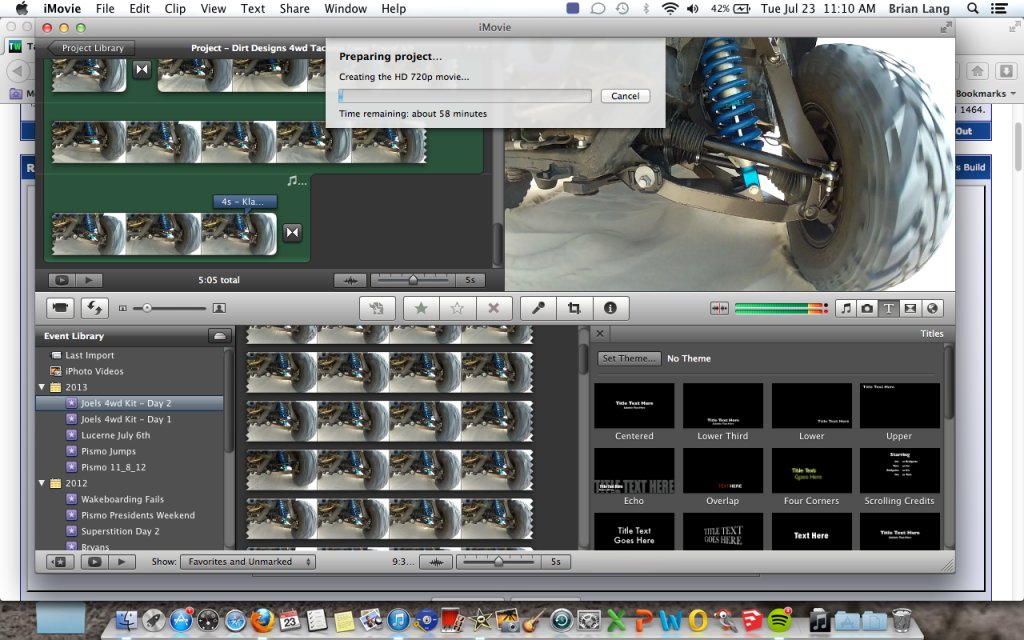Toggle audio waveforms in the project browser
Screen dimensions: 1024x640
coord(350,280)
